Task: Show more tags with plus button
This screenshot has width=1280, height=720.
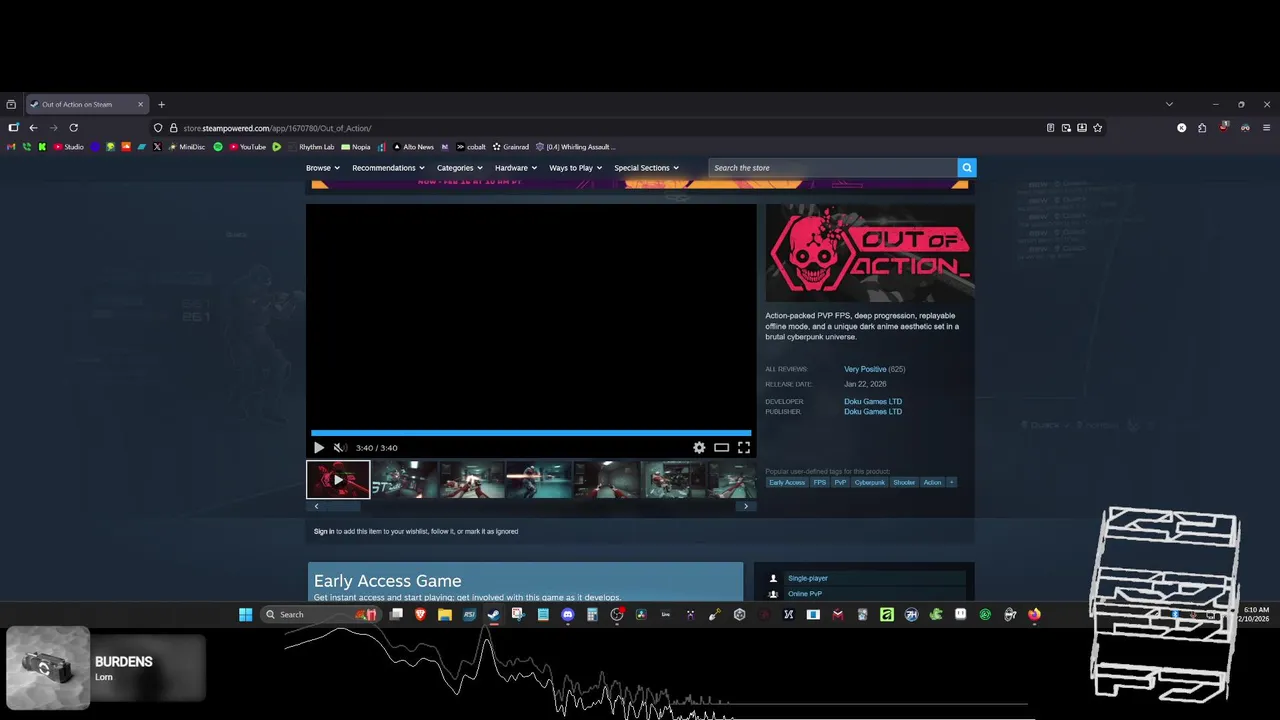Action: (x=951, y=482)
